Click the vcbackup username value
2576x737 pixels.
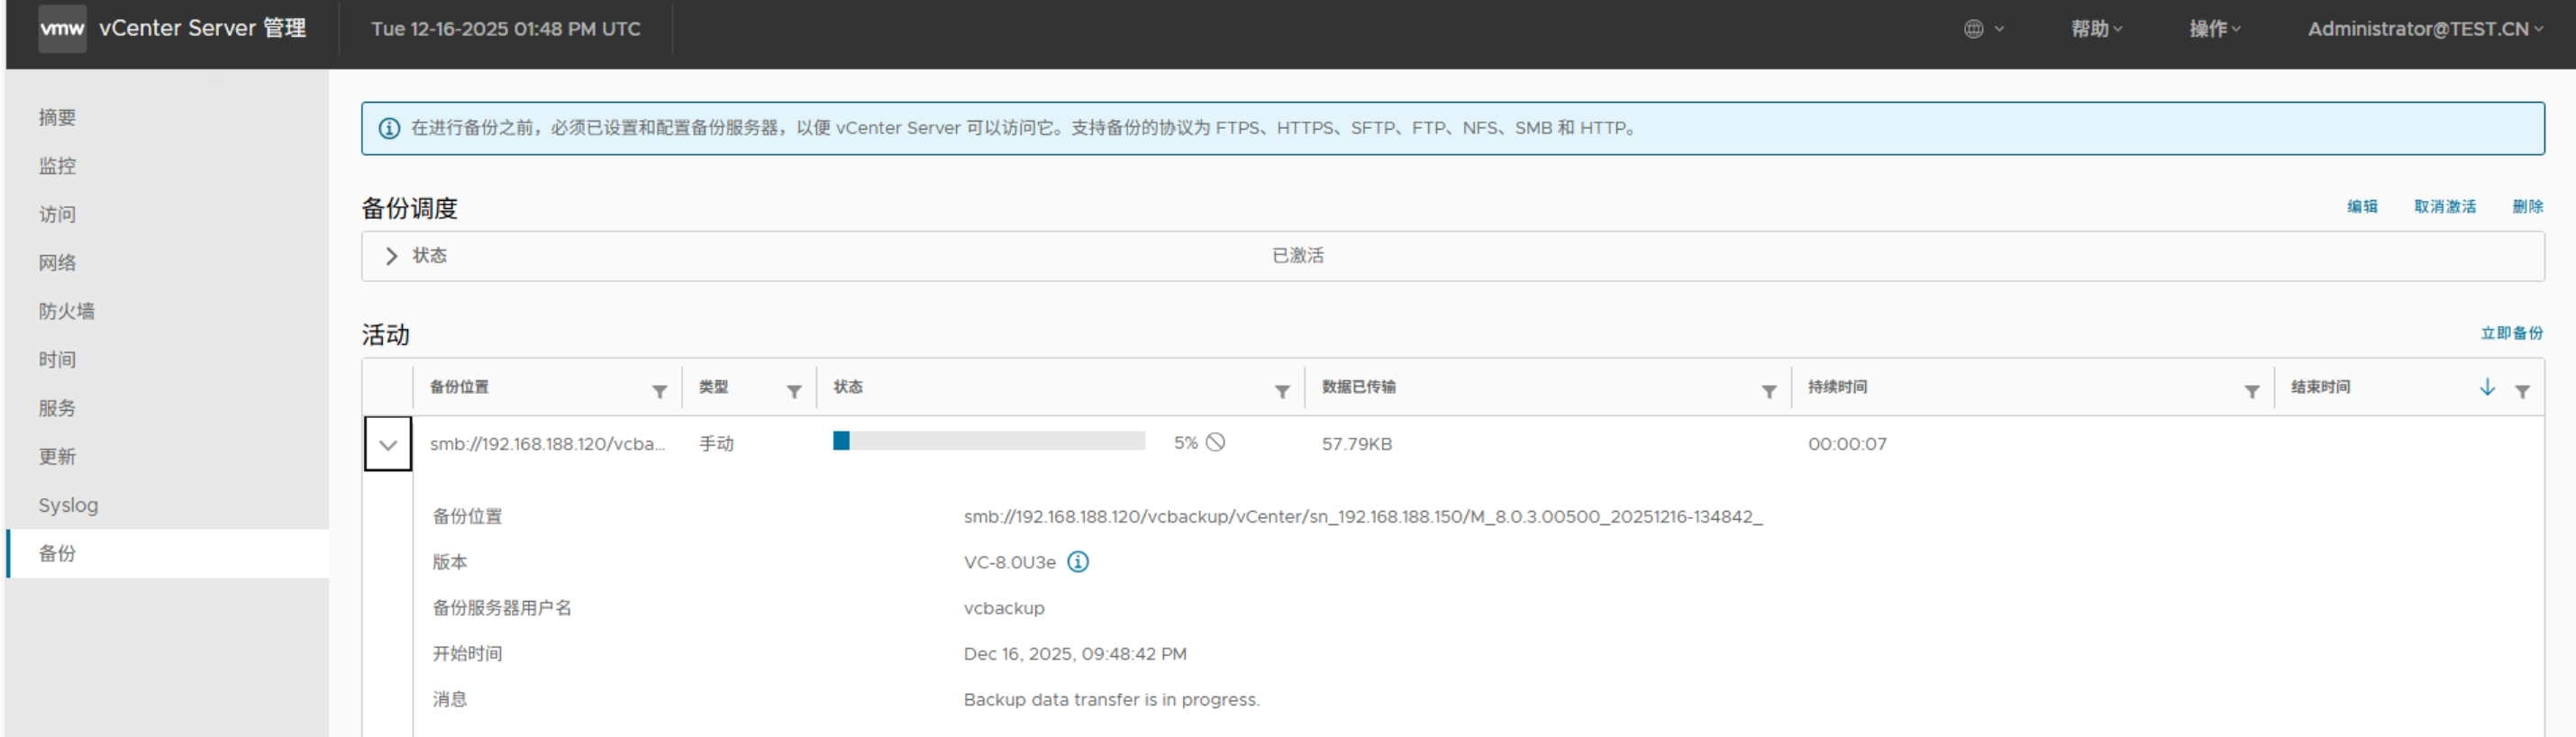(x=1004, y=608)
